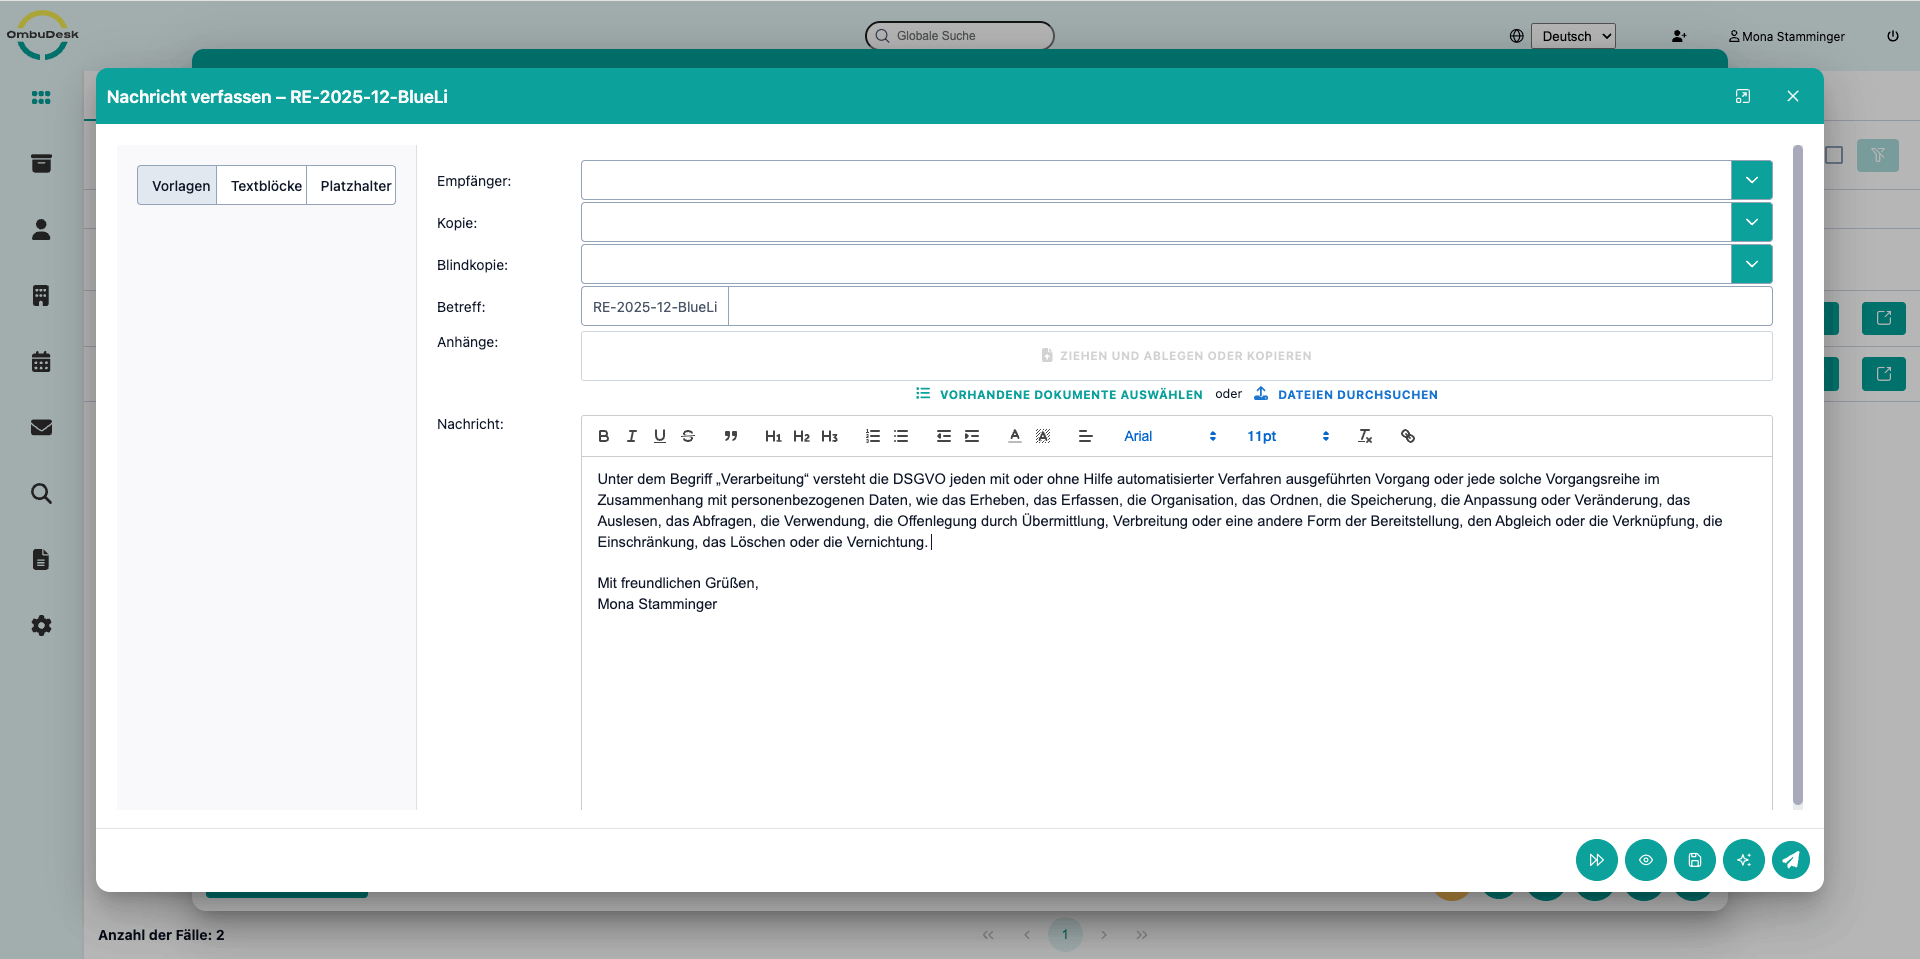Image resolution: width=1920 pixels, height=959 pixels.
Task: Toggle italic text formatting
Action: click(x=631, y=436)
